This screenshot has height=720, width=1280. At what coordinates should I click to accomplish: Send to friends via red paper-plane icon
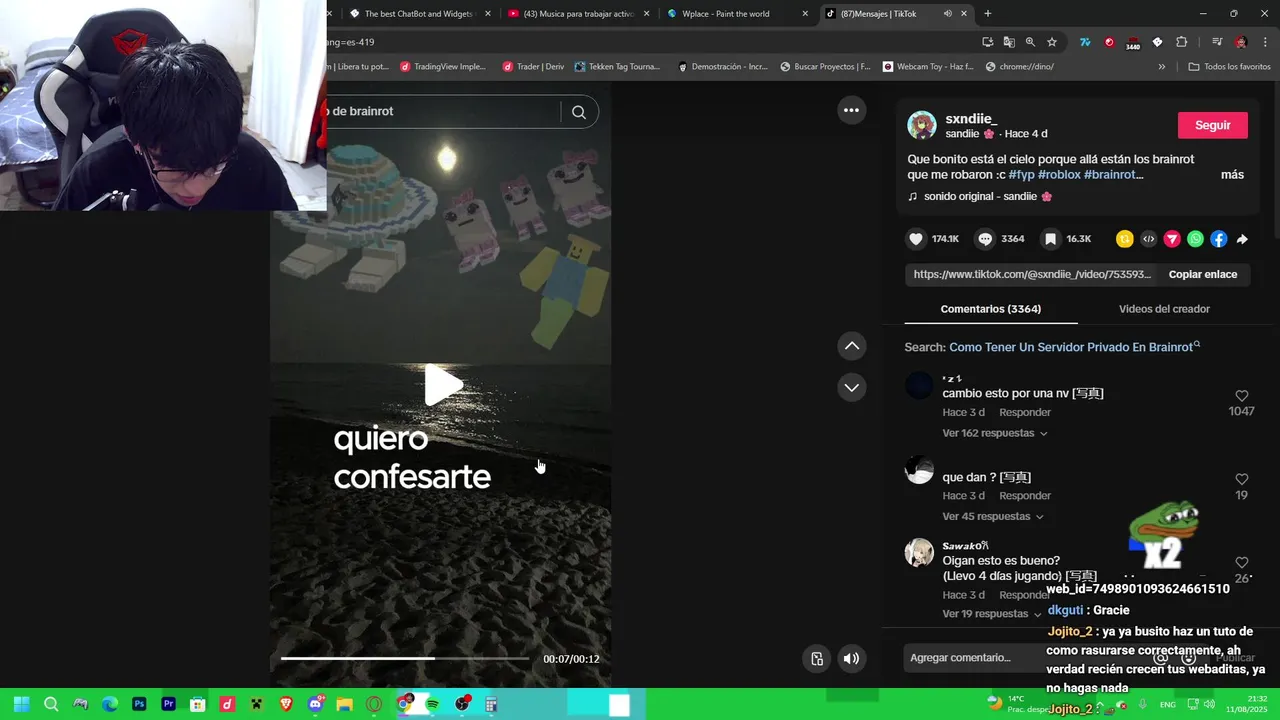tap(1172, 239)
